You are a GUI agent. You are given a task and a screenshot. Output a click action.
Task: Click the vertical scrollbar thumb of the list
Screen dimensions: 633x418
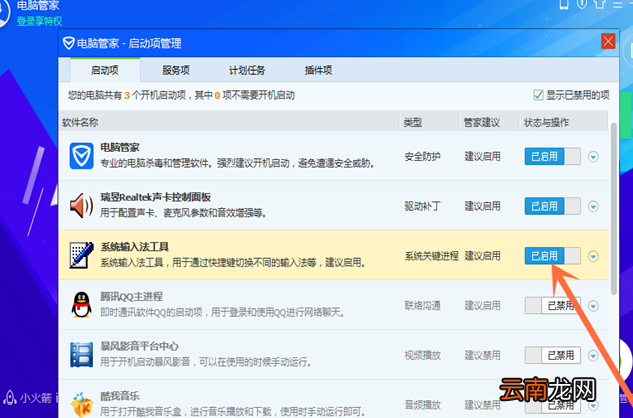click(614, 208)
